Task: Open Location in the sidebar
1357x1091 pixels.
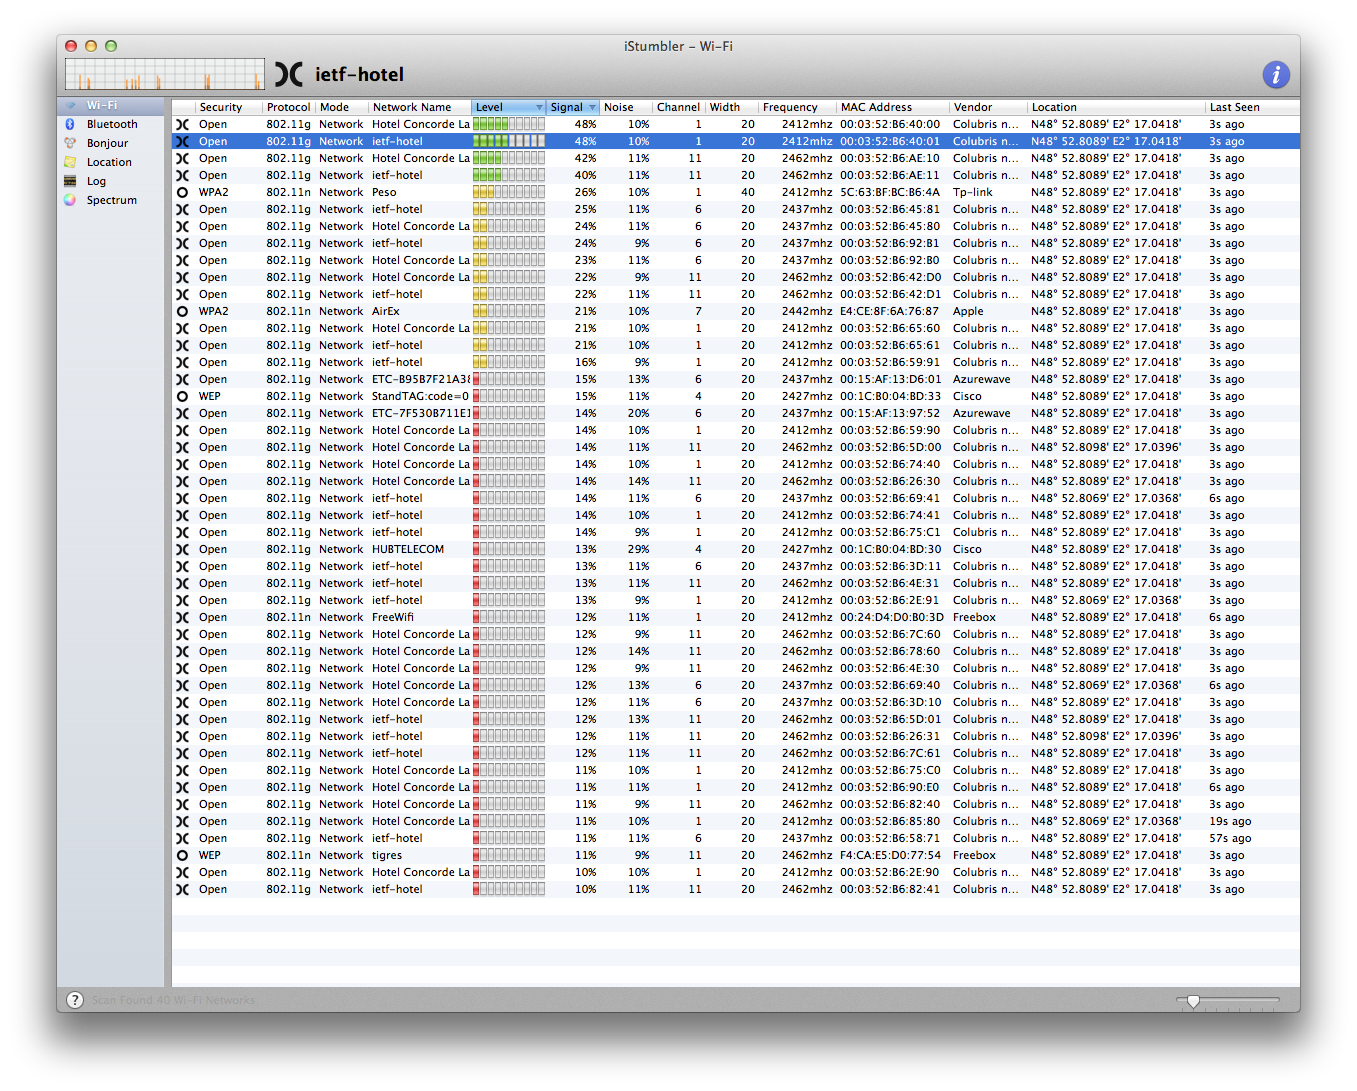Action: [109, 162]
